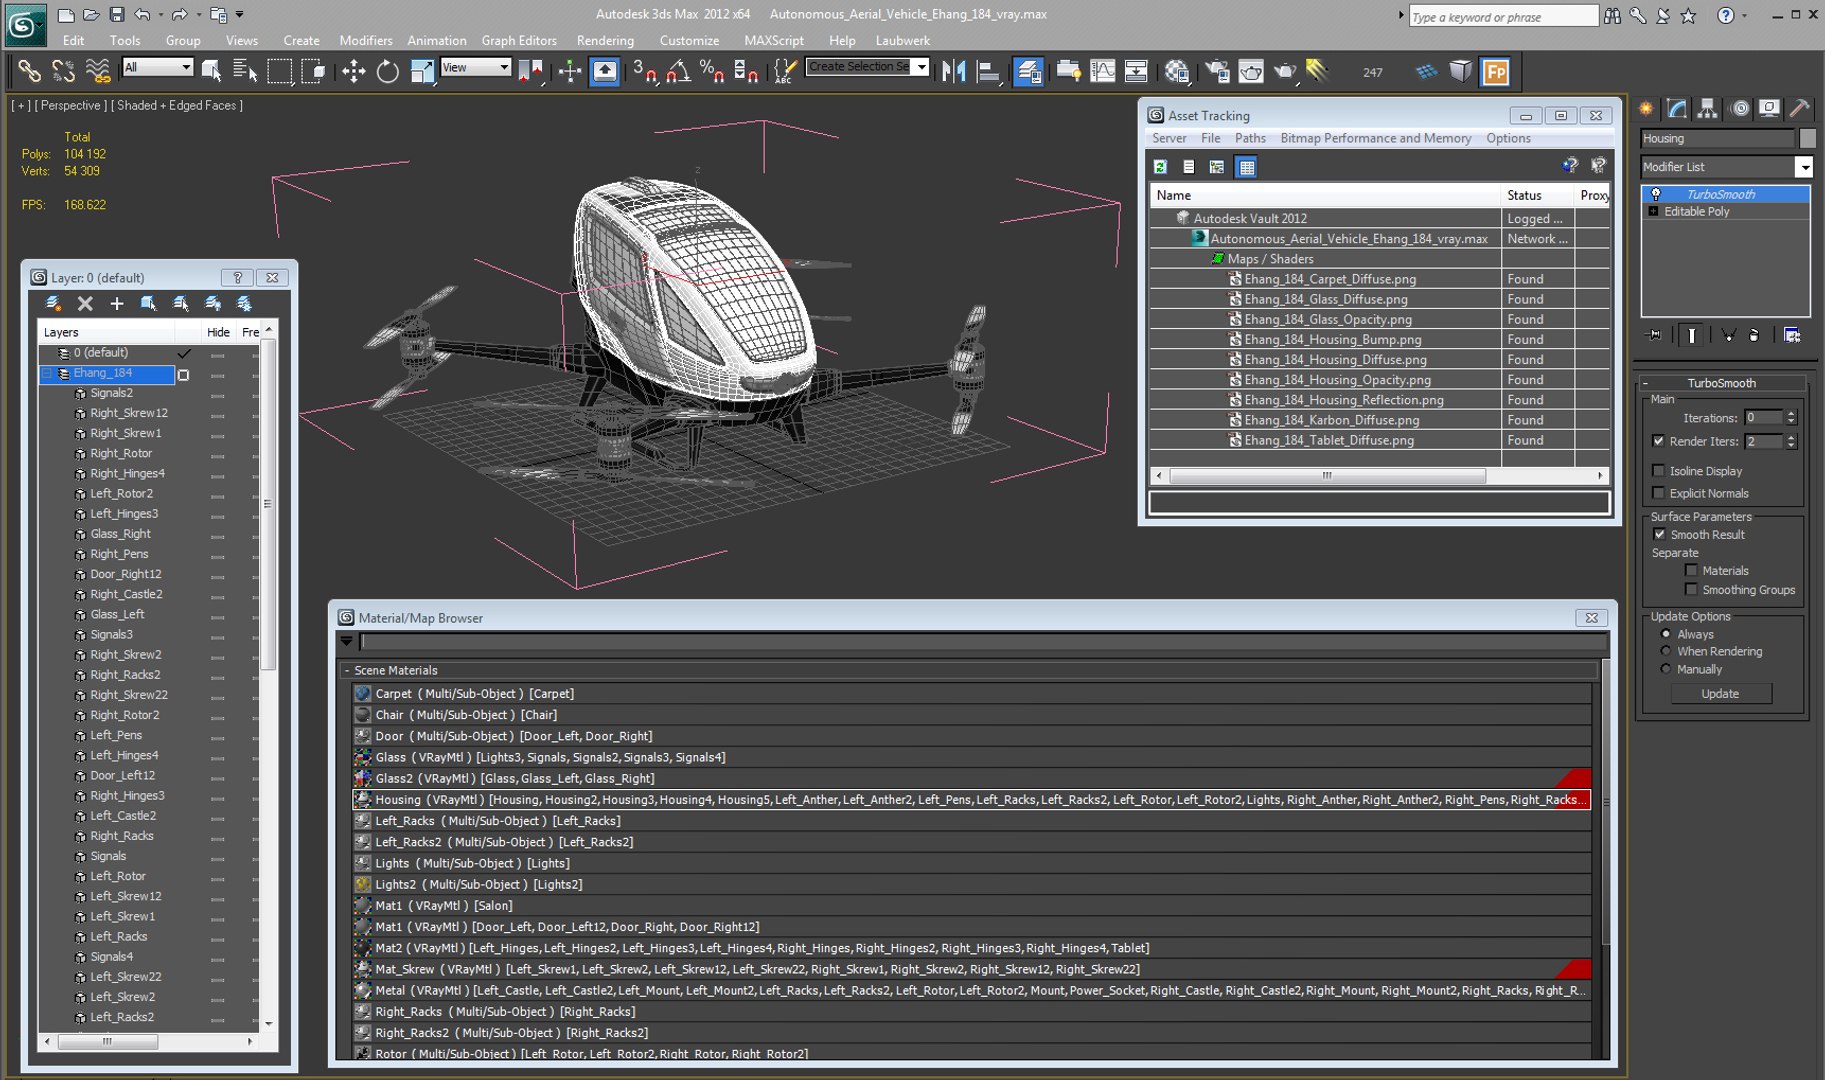The height and width of the screenshot is (1080, 1825).
Task: Open the Utilities hammer panel
Action: [1799, 108]
